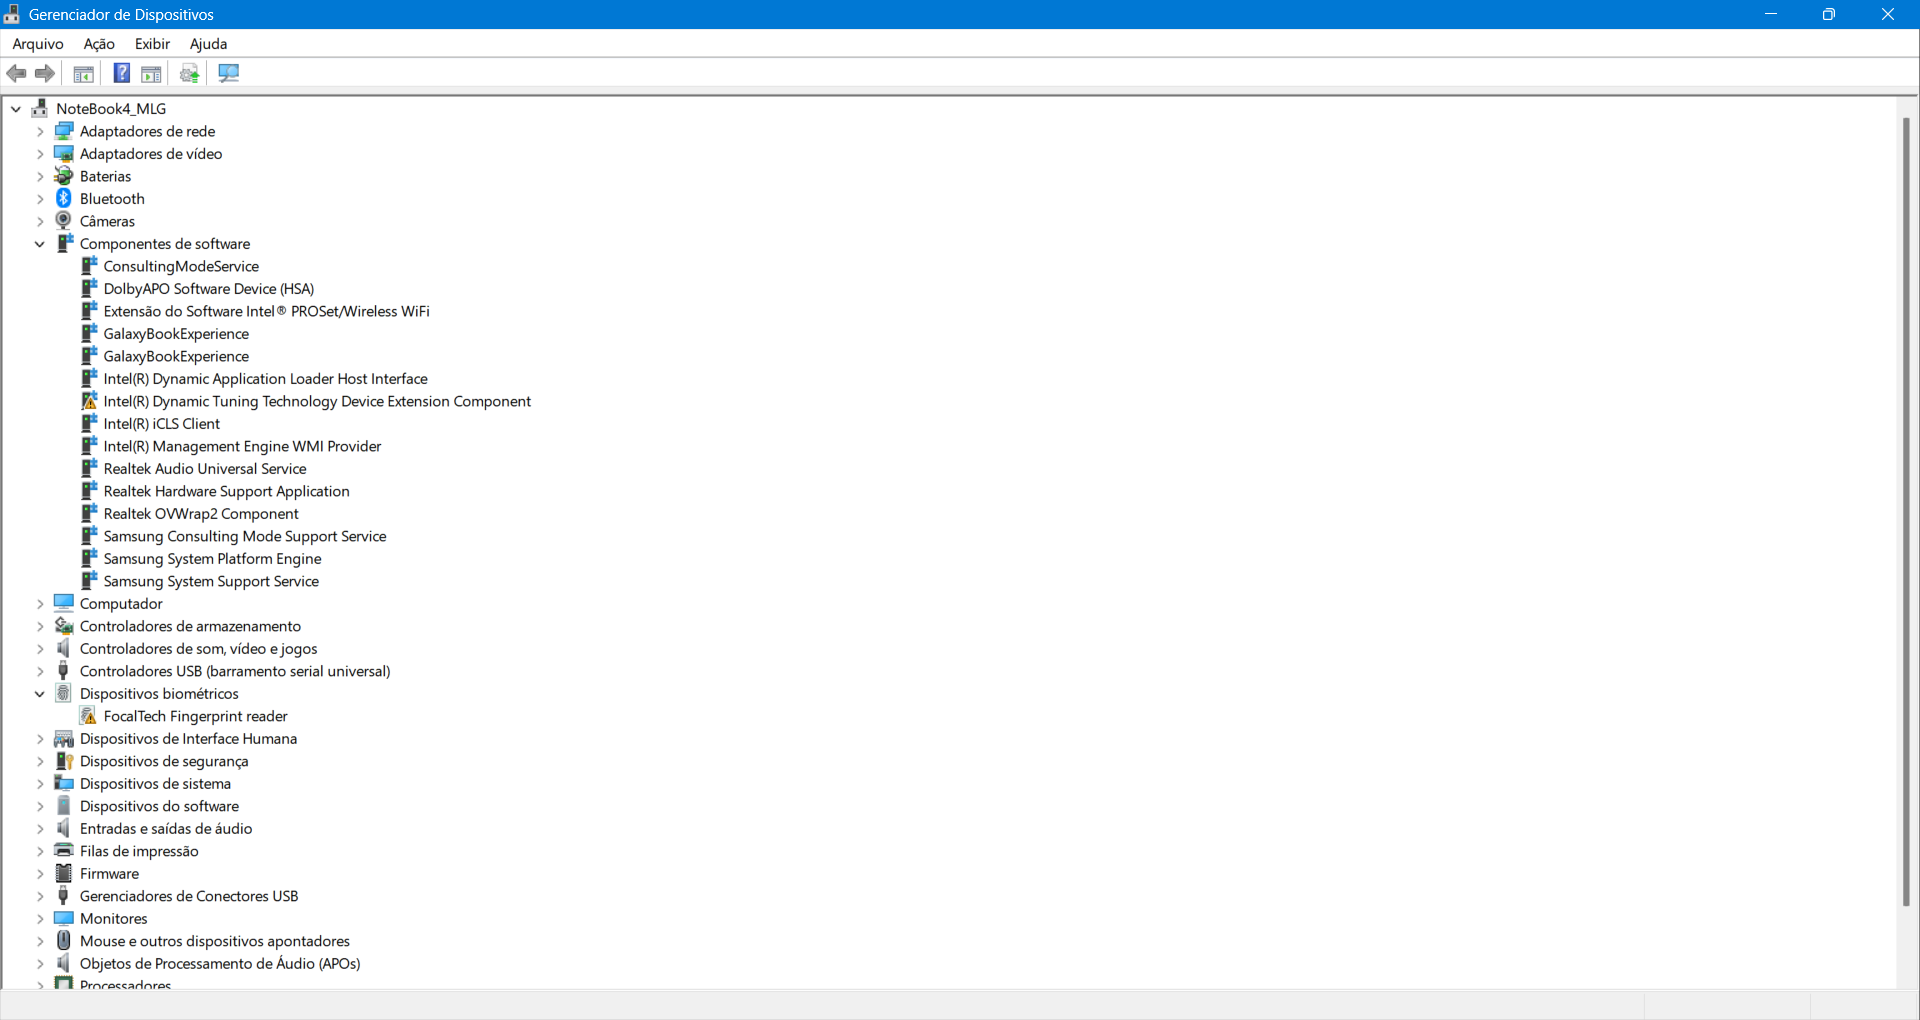The image size is (1920, 1020).
Task: Click the Adaptadores de rede icon
Action: click(x=64, y=131)
